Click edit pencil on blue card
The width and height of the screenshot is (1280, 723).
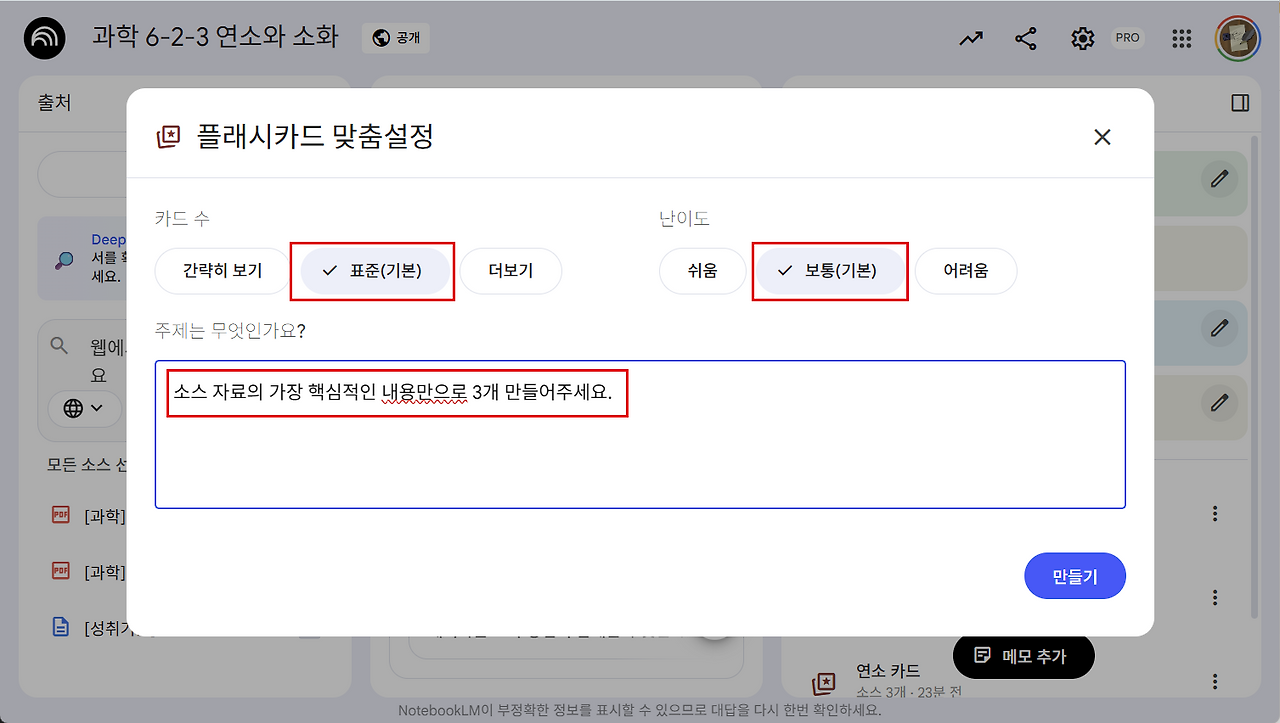point(1219,326)
